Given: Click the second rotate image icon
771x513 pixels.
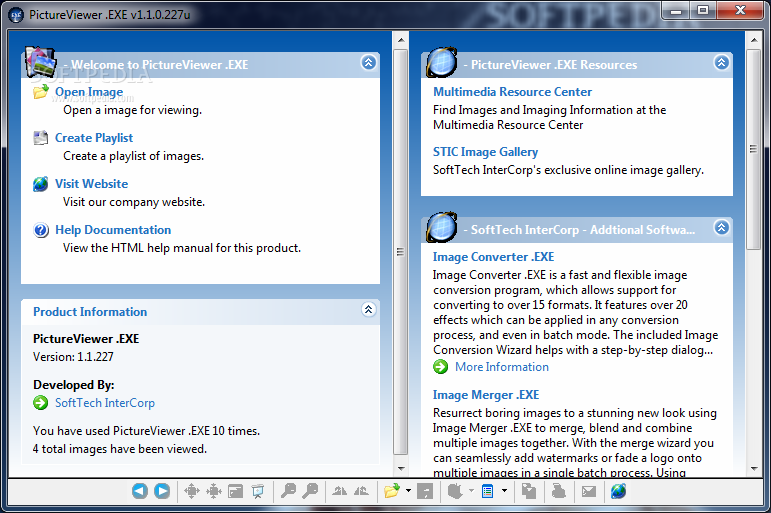Looking at the screenshot, I should [x=361, y=491].
